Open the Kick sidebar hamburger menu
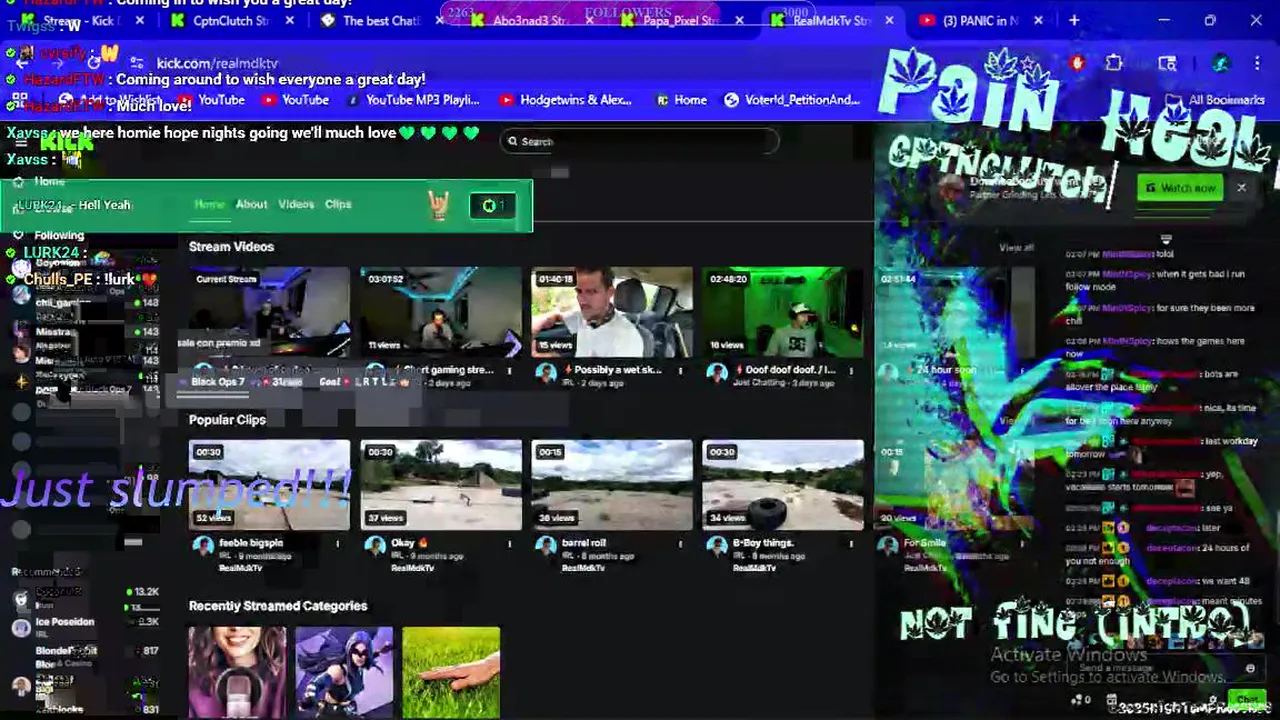Image resolution: width=1280 pixels, height=720 pixels. pyautogui.click(x=20, y=143)
